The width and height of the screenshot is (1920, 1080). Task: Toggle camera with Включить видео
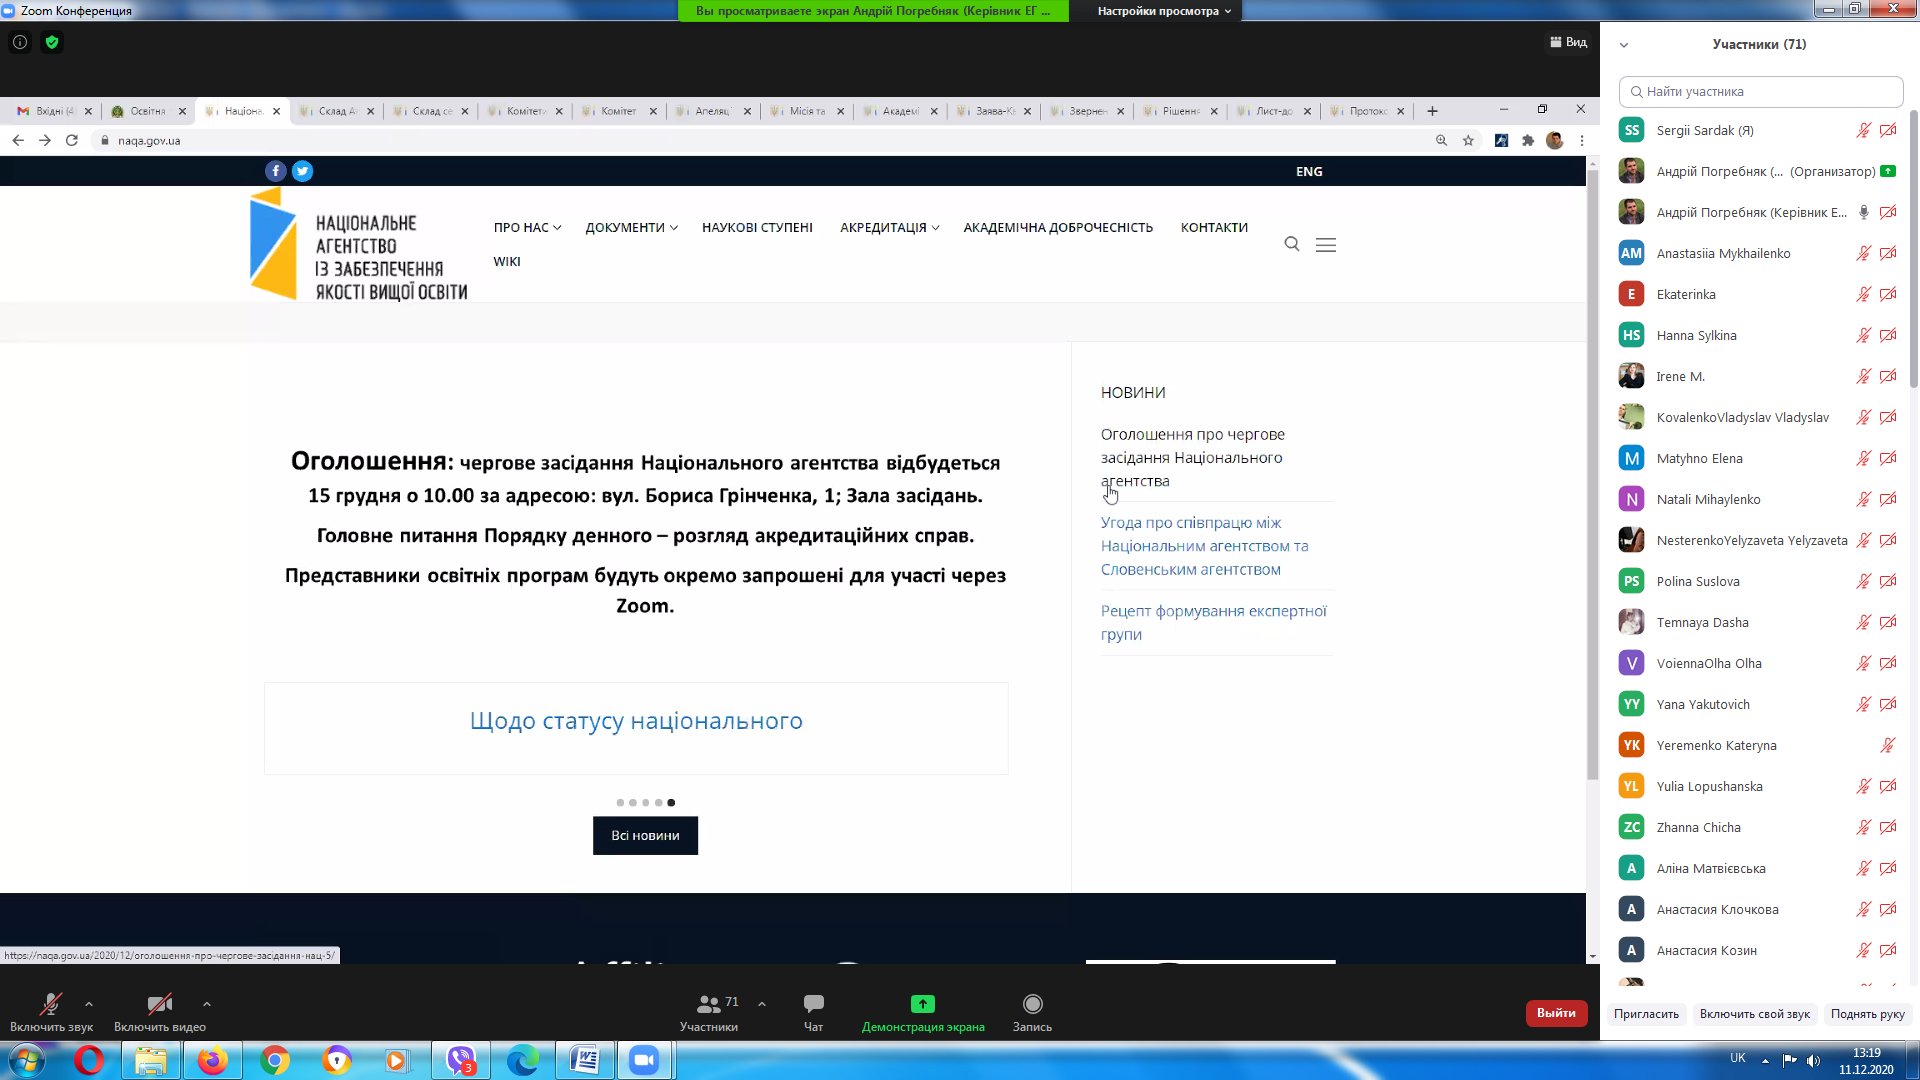(x=160, y=1012)
